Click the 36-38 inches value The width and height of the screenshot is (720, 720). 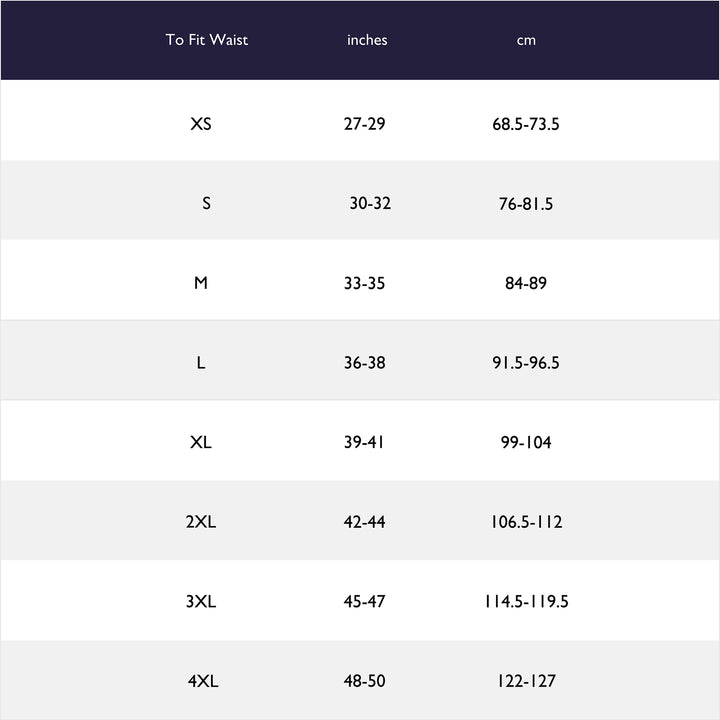pyautogui.click(x=364, y=363)
